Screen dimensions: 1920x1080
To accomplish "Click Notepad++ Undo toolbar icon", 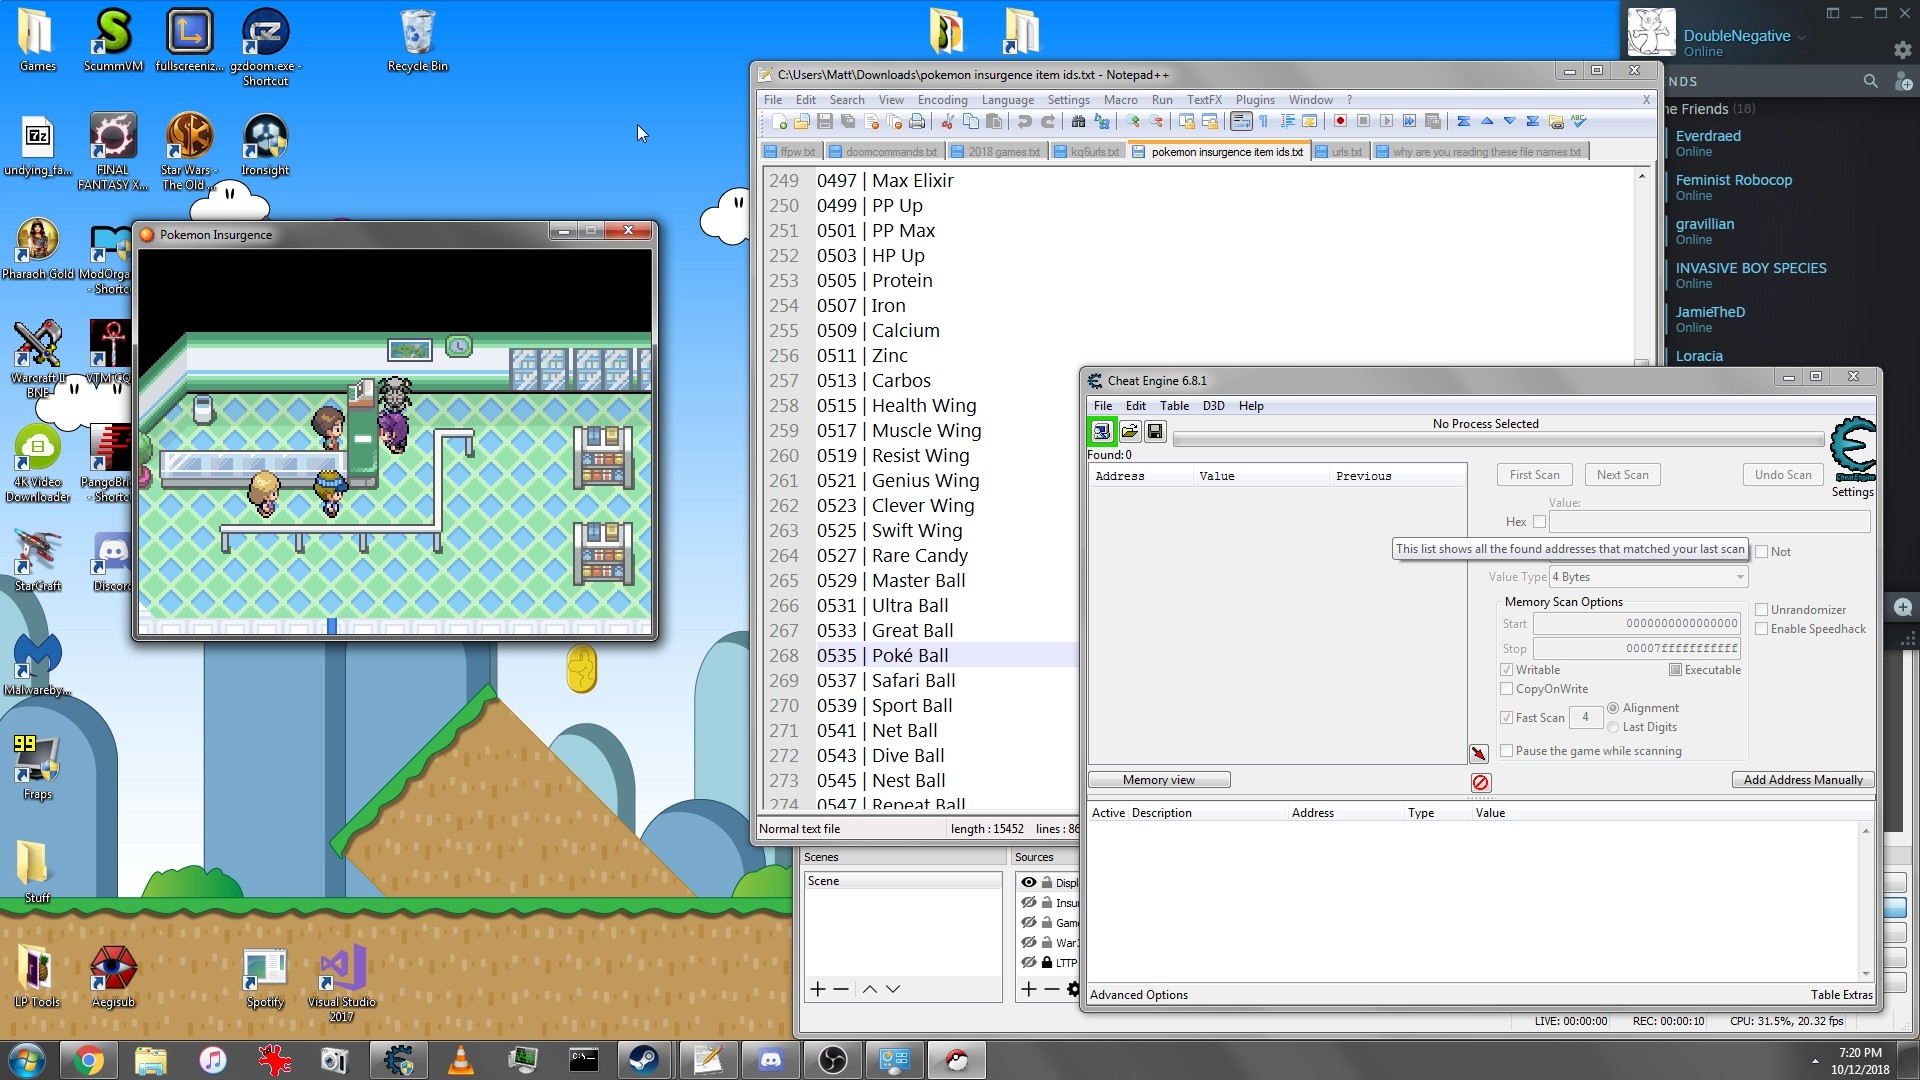I will click(1024, 121).
